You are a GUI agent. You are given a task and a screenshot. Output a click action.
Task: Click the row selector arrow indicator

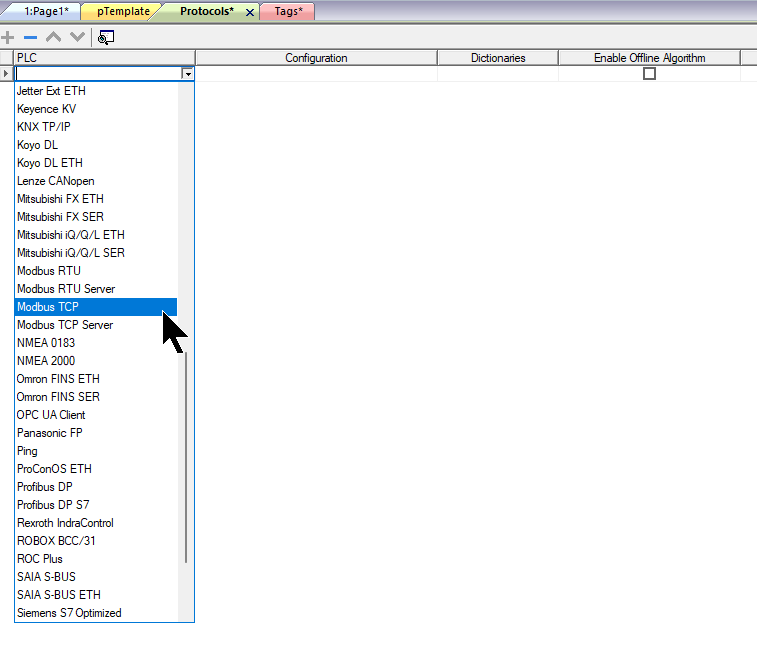click(7, 74)
